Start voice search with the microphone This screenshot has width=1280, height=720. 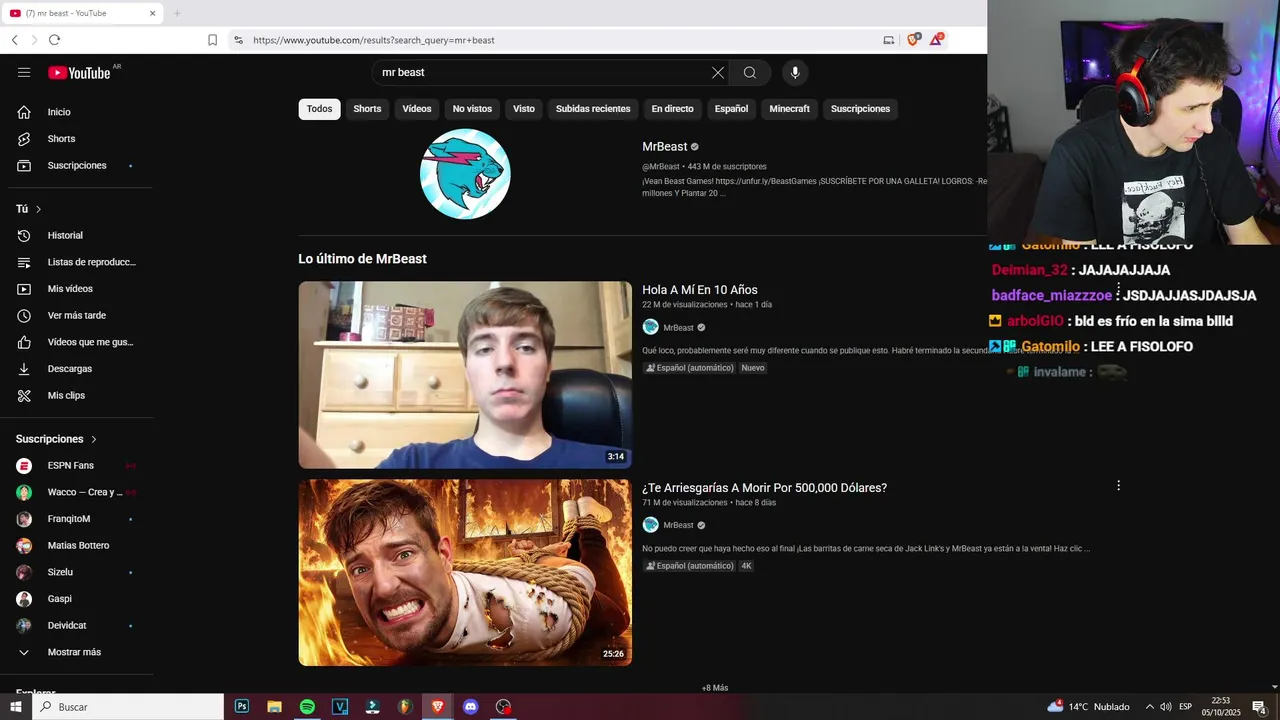[795, 72]
